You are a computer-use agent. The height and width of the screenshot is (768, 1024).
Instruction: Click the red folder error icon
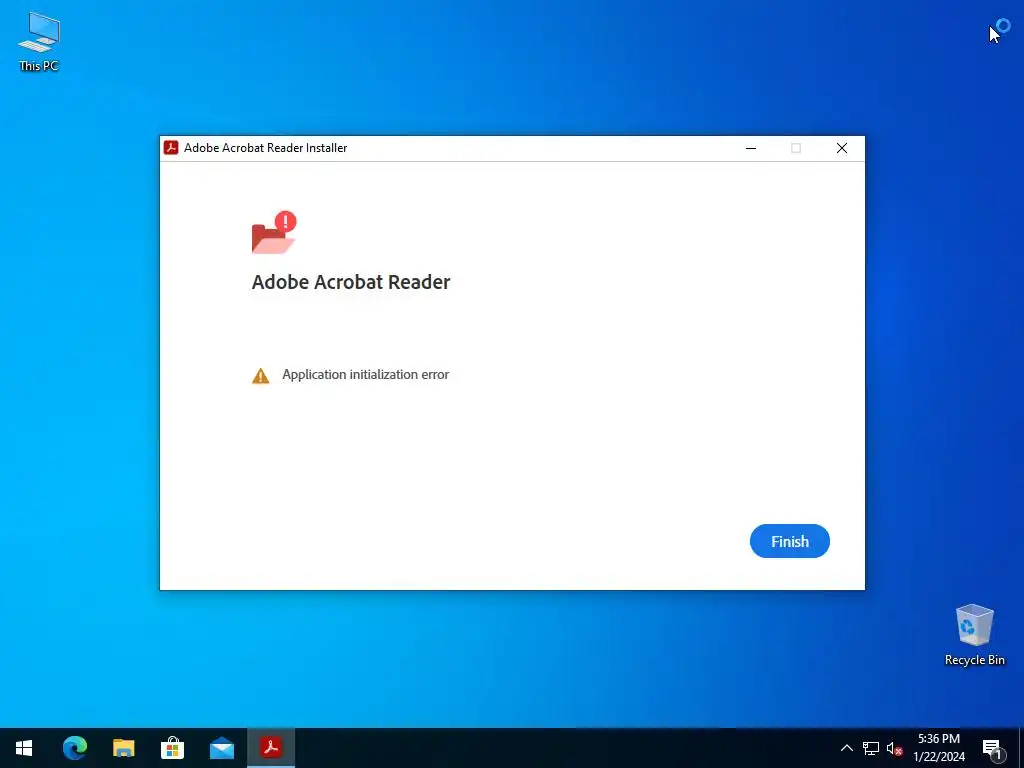(x=274, y=232)
